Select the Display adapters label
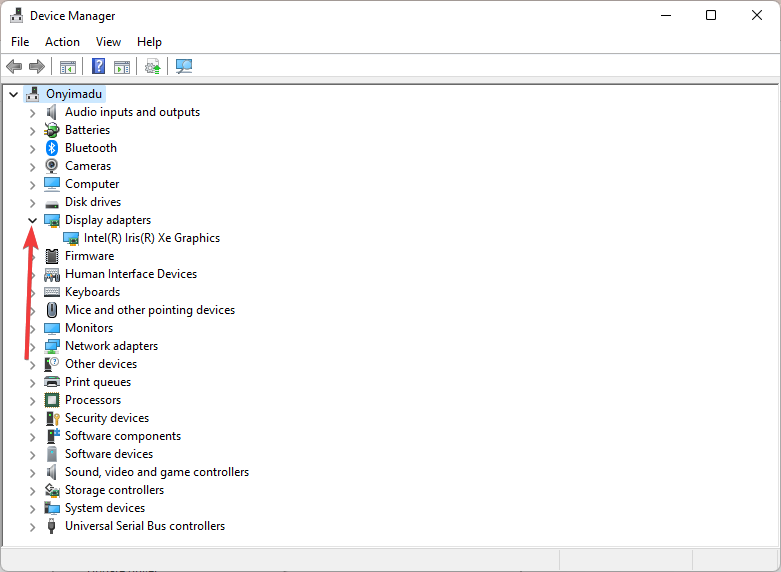Image resolution: width=781 pixels, height=572 pixels. pos(108,220)
